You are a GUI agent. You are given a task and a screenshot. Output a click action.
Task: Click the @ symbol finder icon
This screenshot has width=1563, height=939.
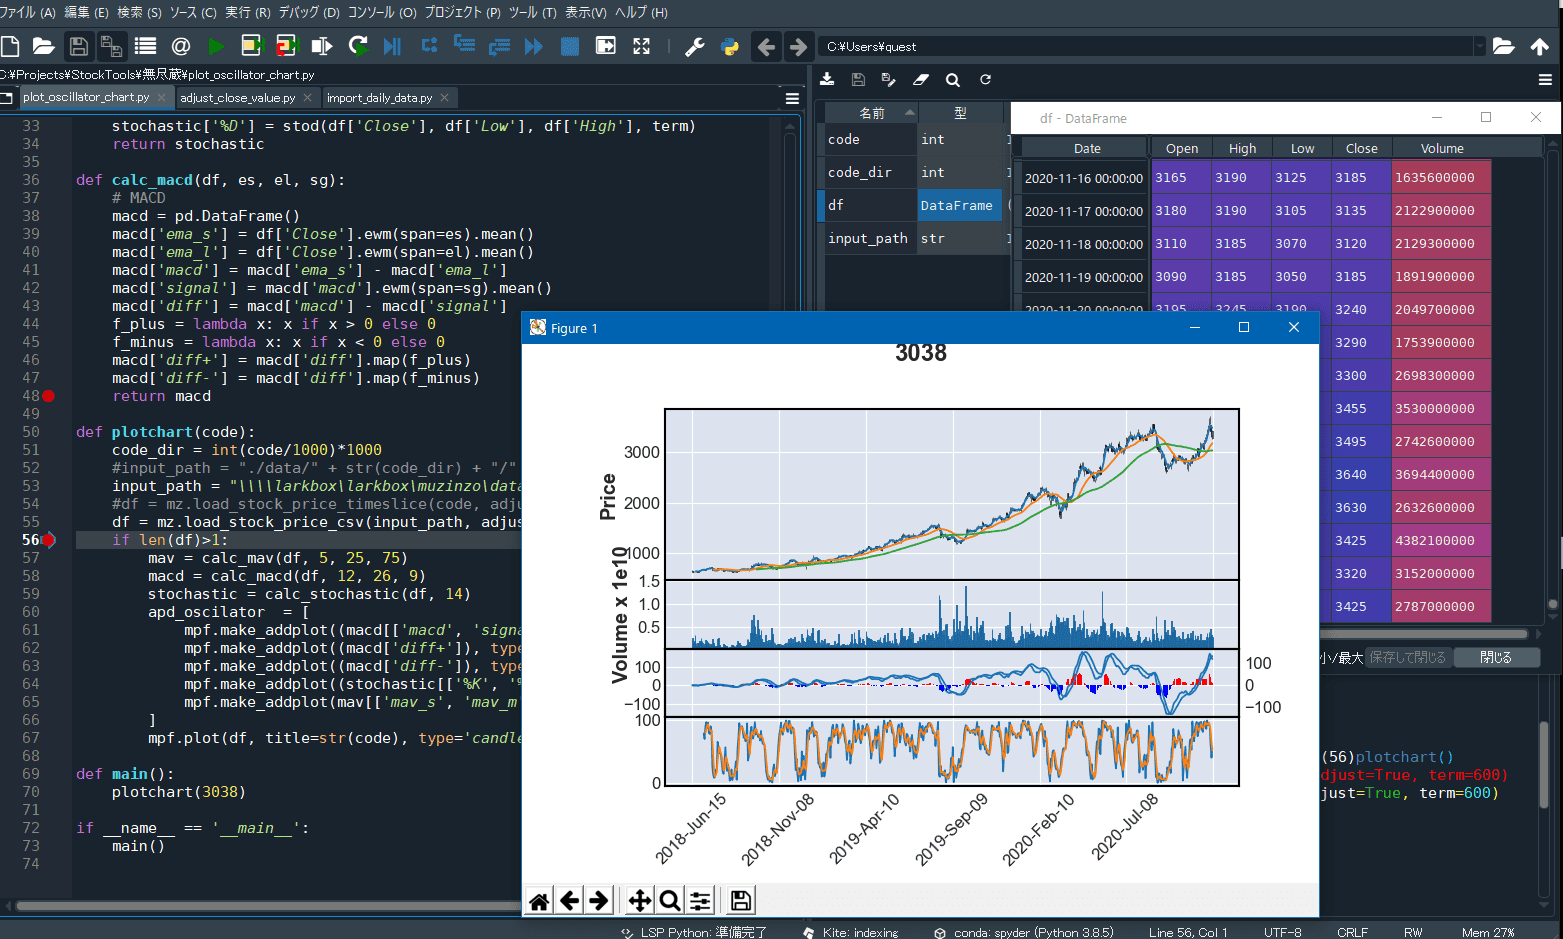(181, 46)
